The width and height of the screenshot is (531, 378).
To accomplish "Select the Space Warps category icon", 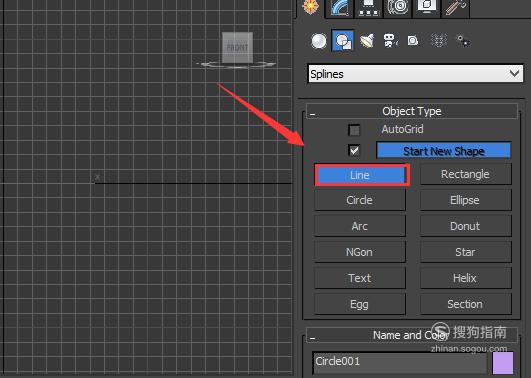I will tap(439, 41).
